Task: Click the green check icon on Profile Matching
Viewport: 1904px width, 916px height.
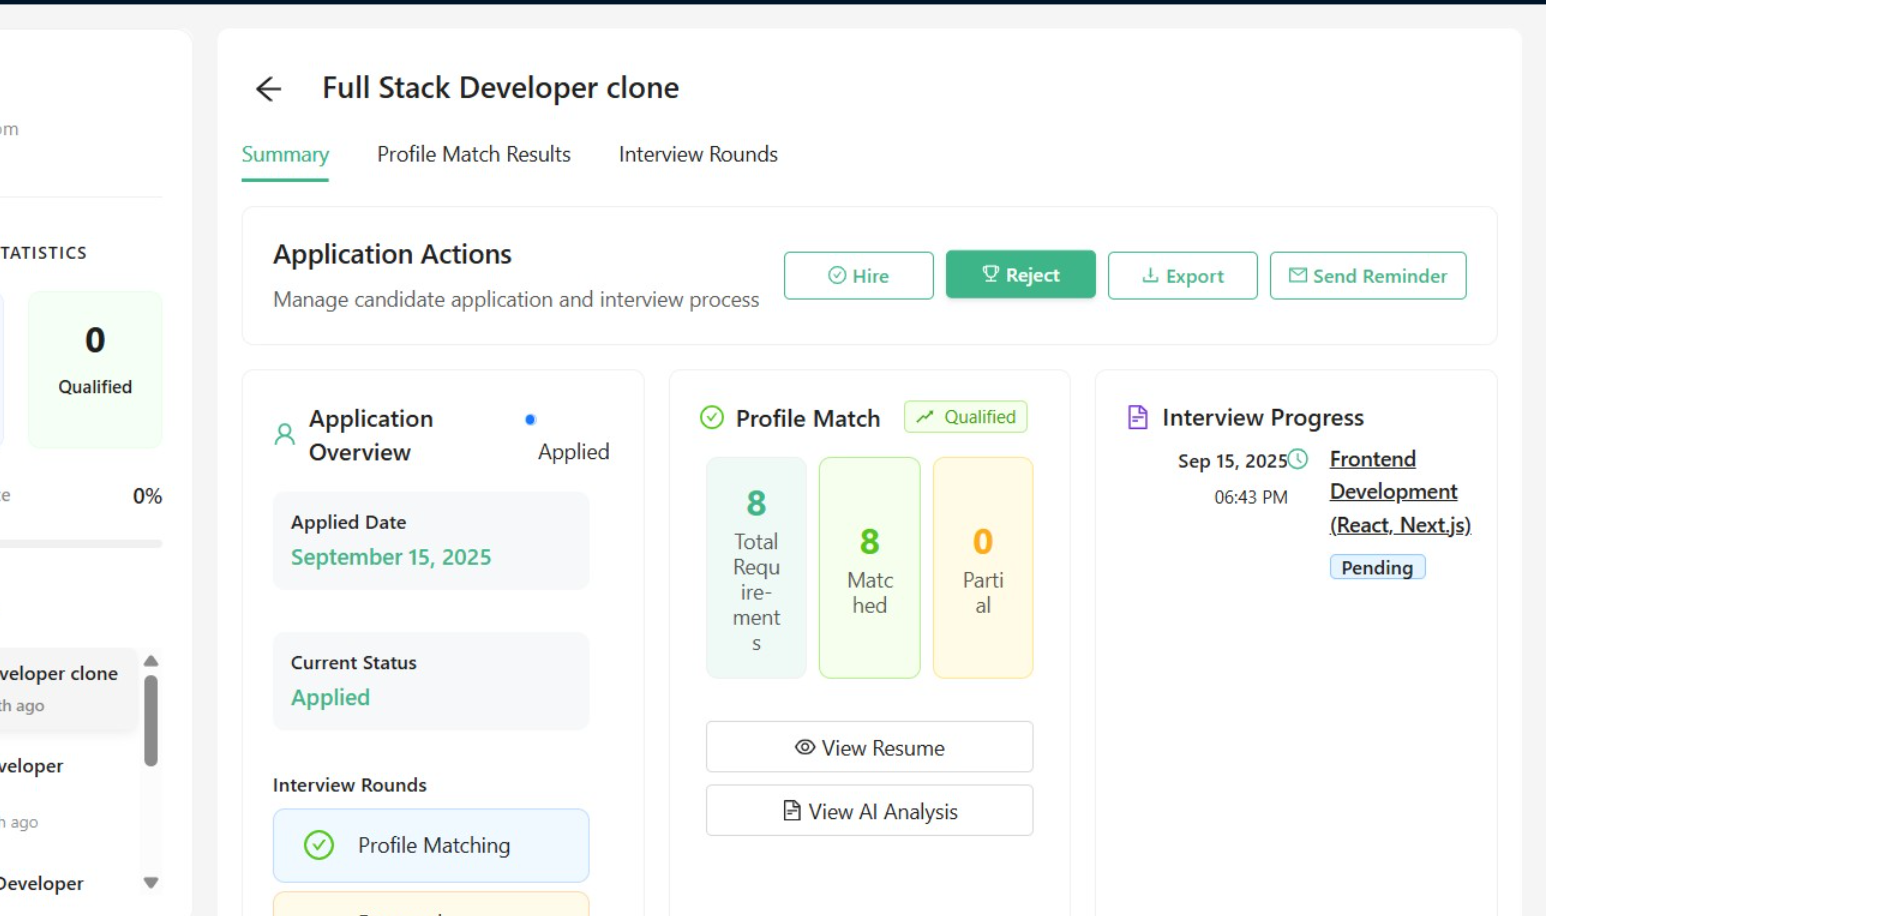Action: 319,845
